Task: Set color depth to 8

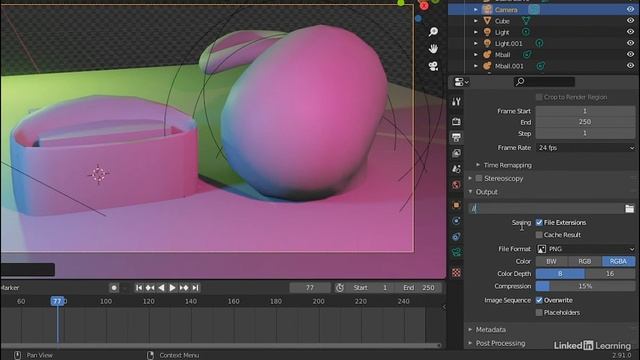Action: coord(560,274)
